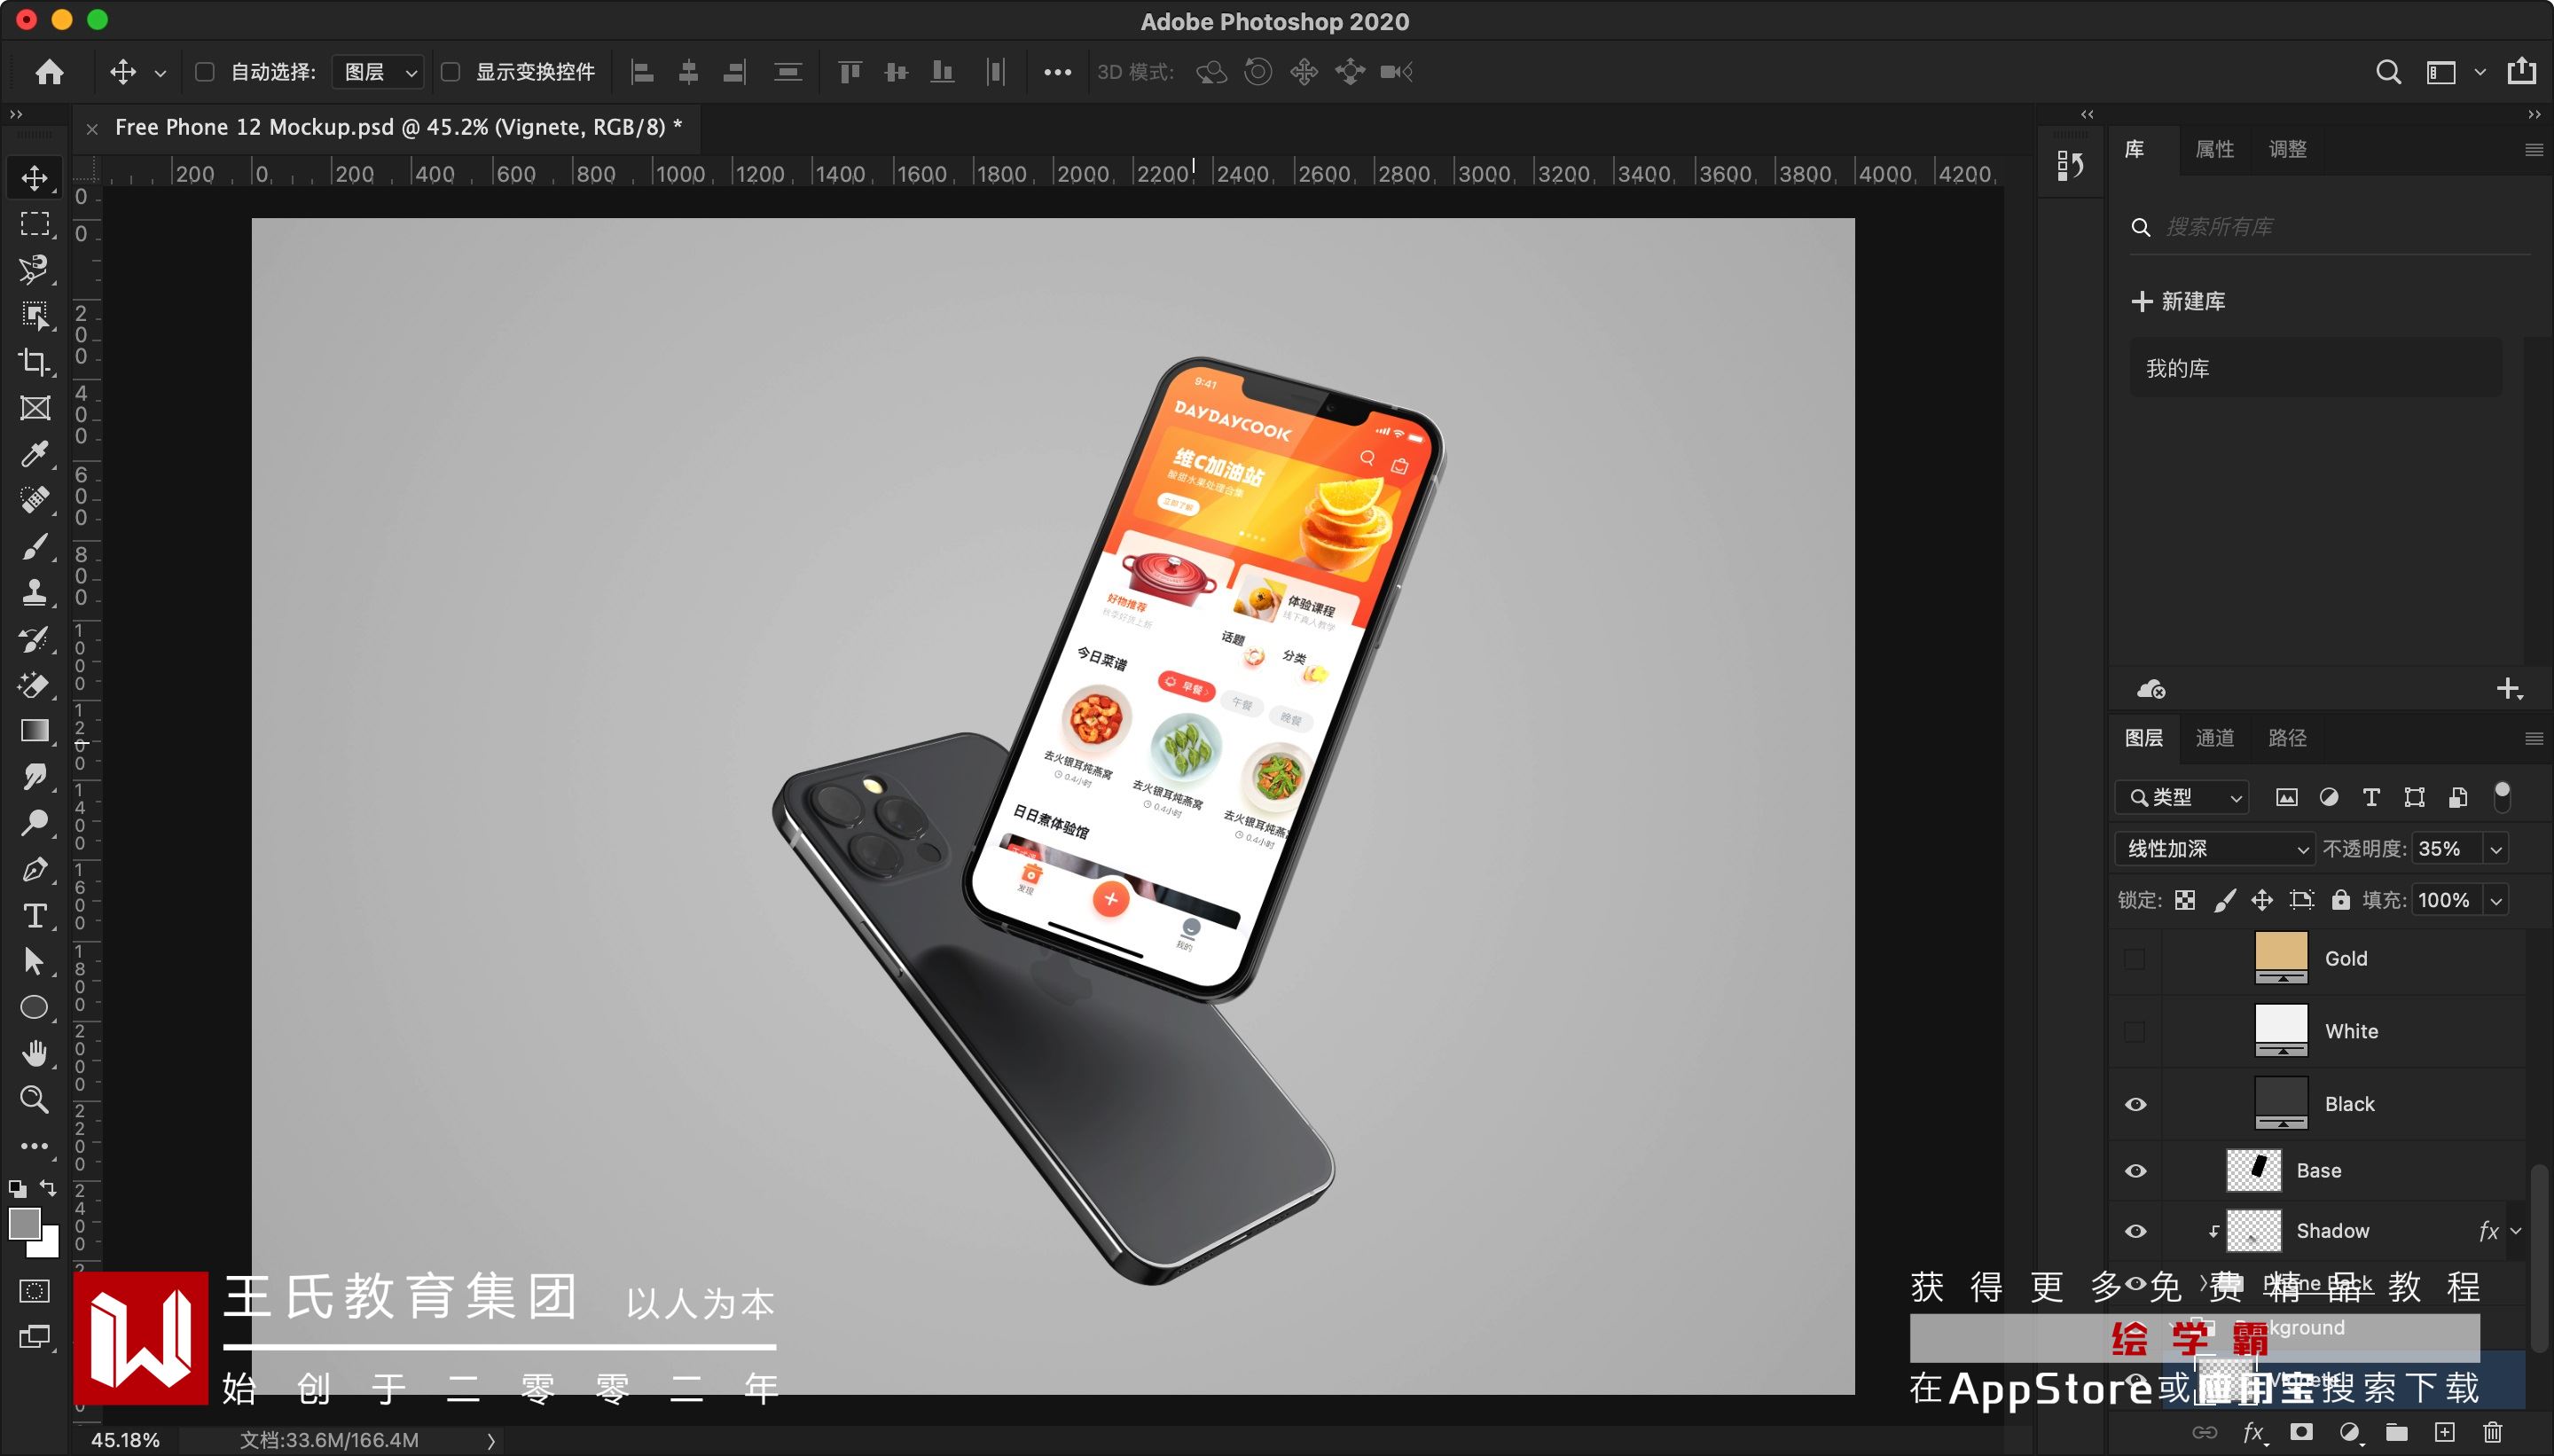Select the Crop tool
This screenshot has width=2554, height=1456.
pyautogui.click(x=35, y=361)
